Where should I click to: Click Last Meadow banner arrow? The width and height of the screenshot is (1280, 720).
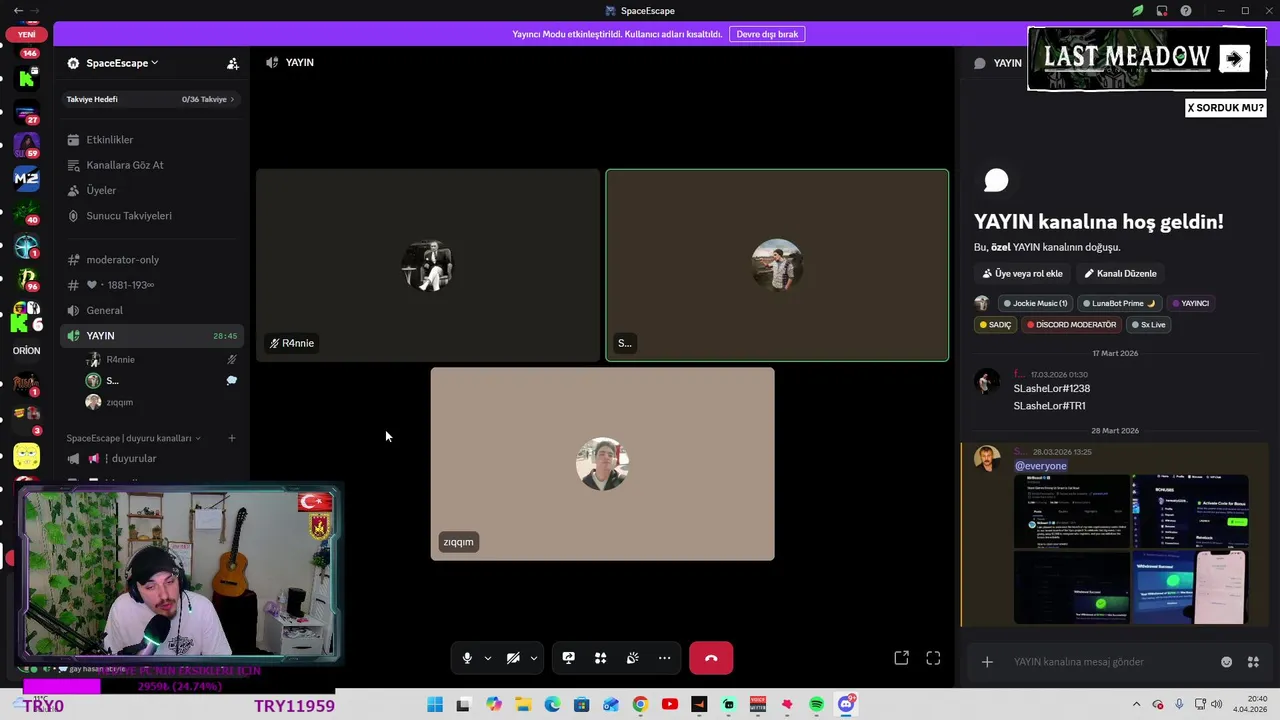1234,59
